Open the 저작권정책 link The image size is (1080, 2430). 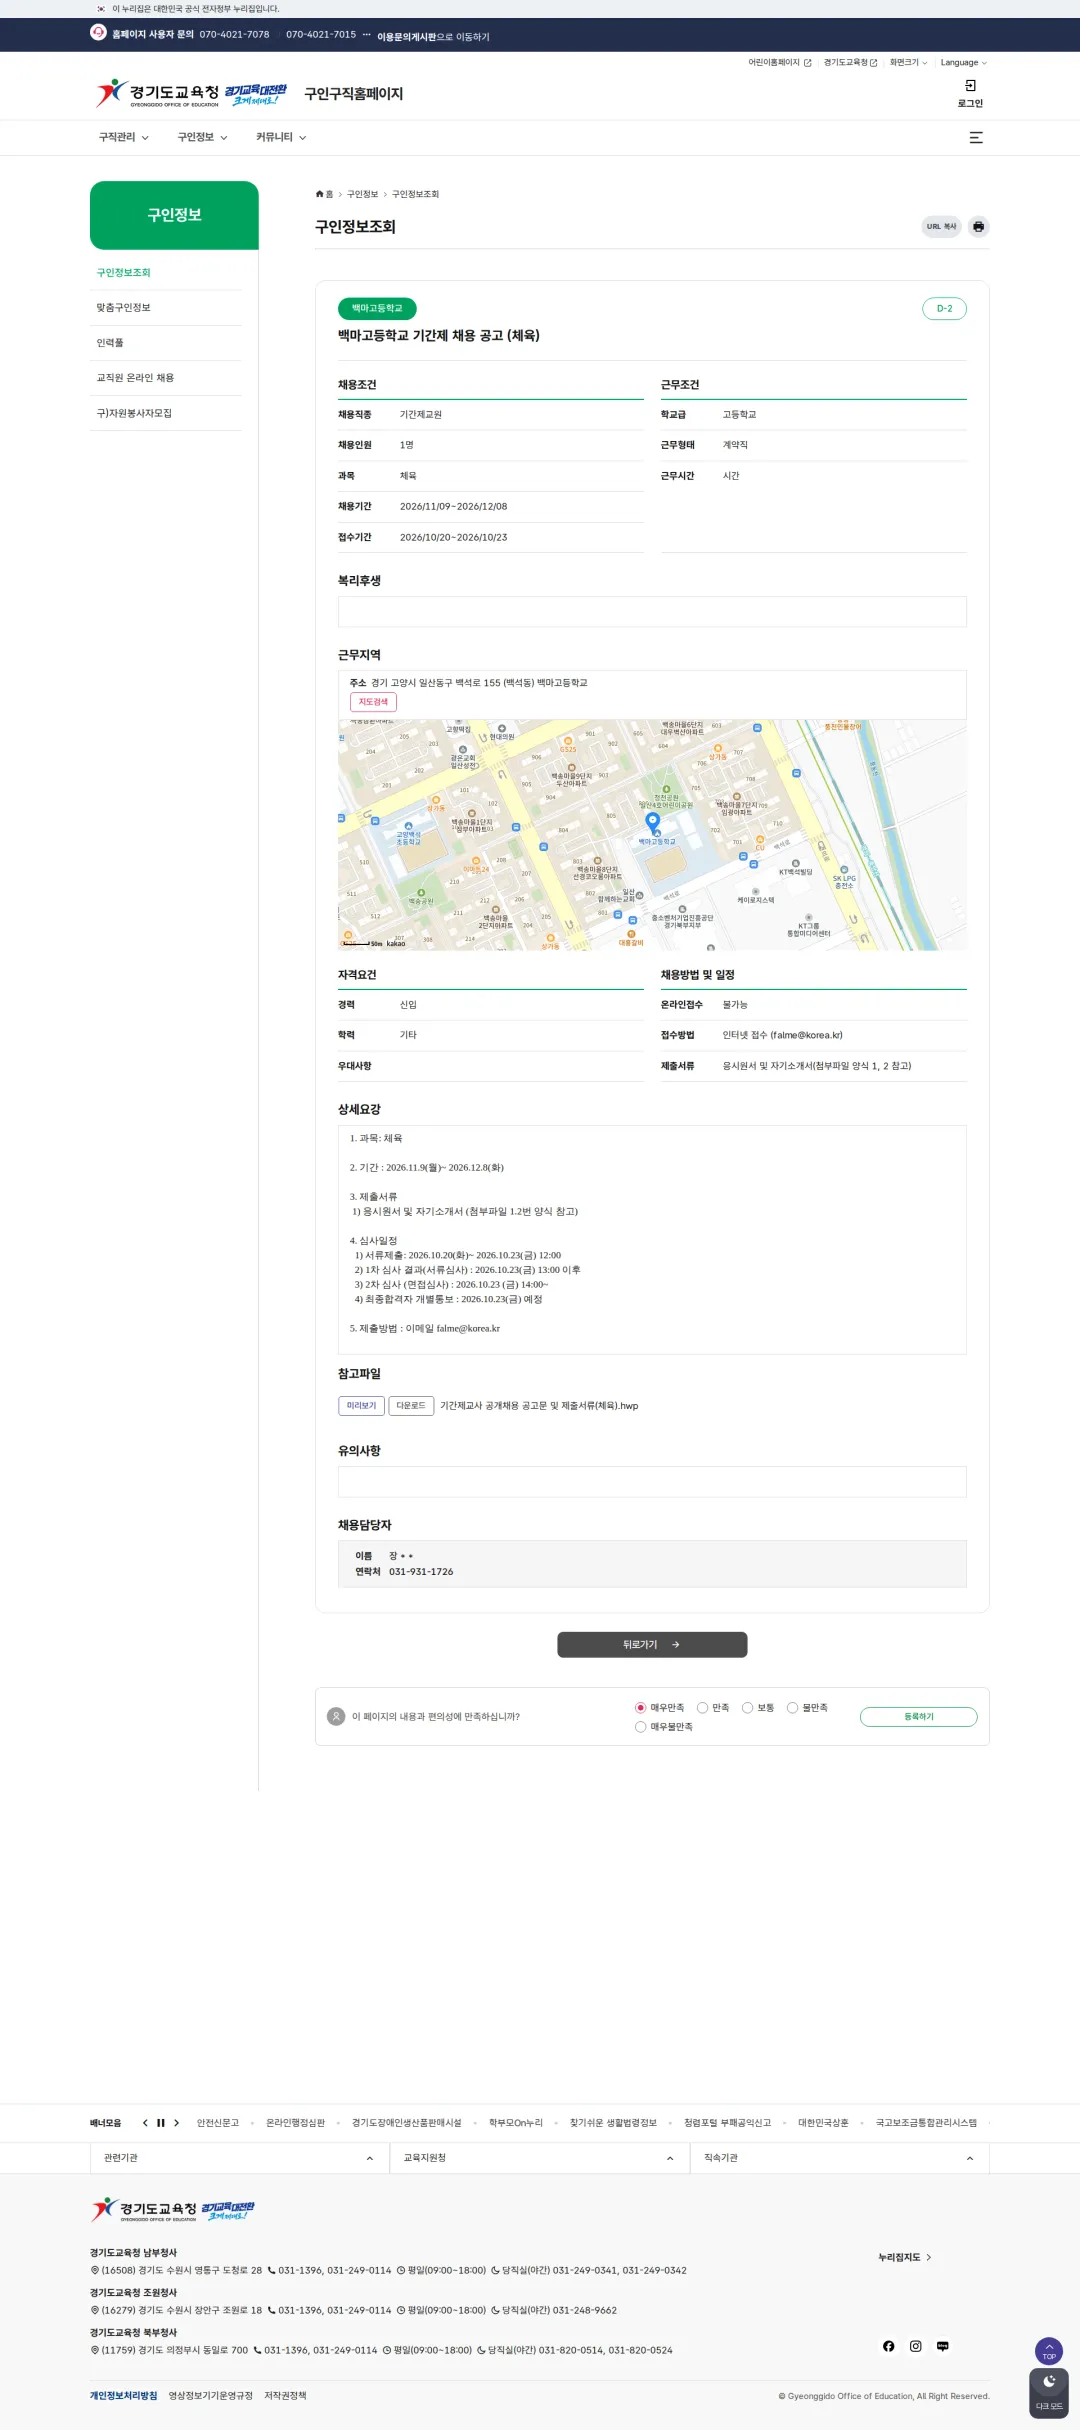click(x=285, y=2396)
